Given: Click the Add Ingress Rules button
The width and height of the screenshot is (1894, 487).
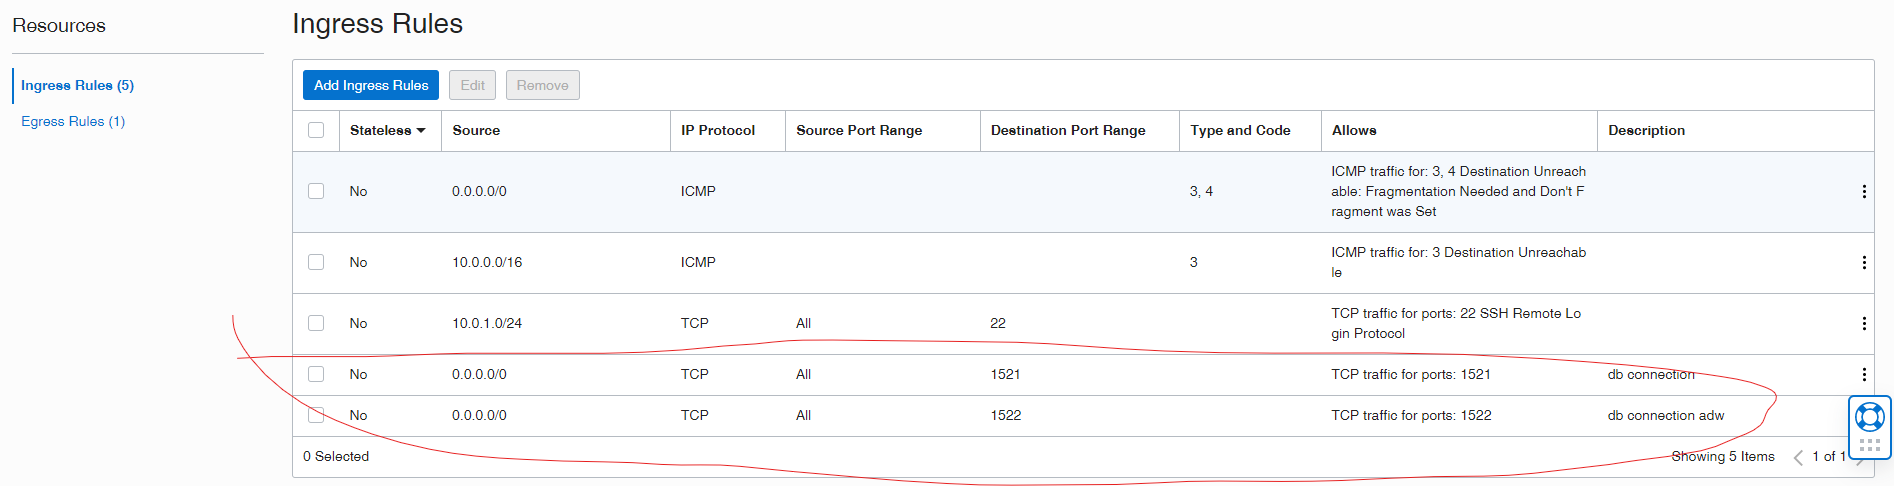Looking at the screenshot, I should pos(371,85).
